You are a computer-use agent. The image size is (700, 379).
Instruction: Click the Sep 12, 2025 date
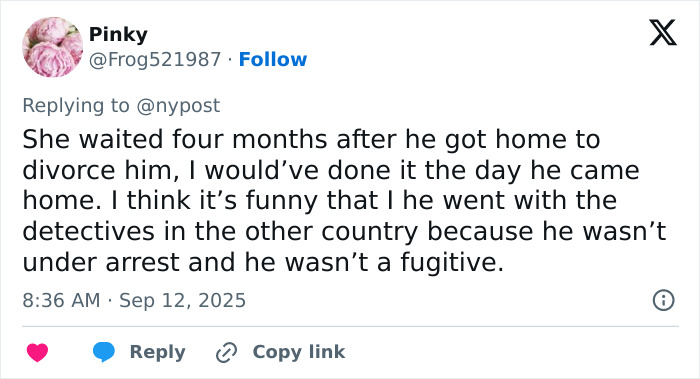coord(182,300)
